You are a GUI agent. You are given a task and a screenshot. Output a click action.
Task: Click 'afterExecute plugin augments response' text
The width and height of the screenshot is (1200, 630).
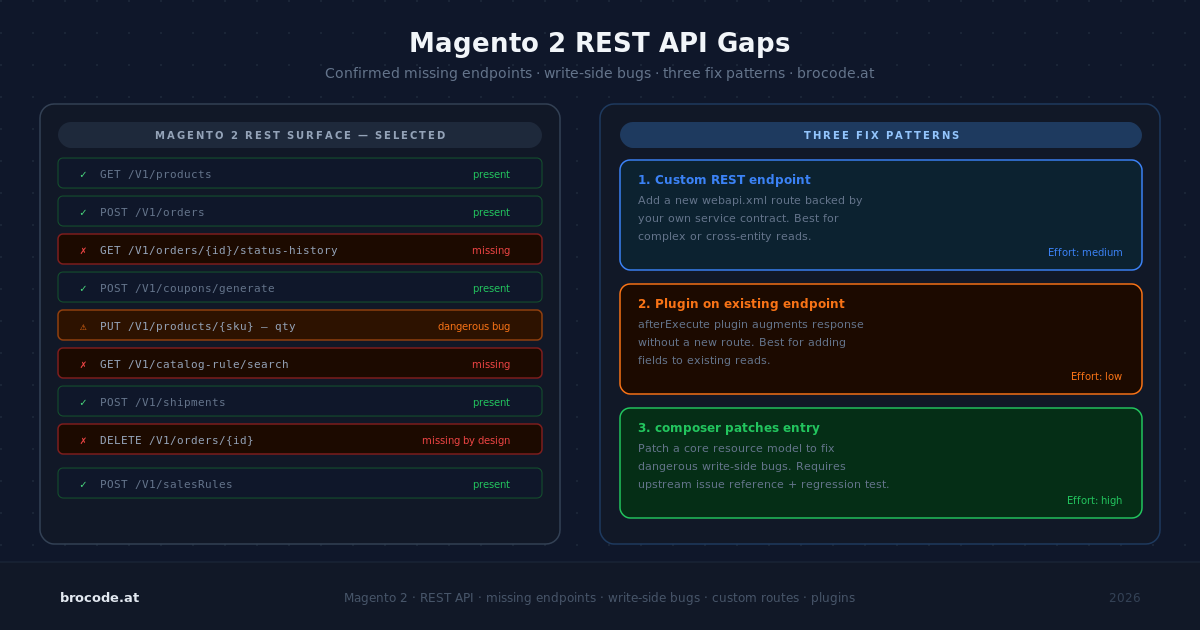pyautogui.click(x=751, y=324)
